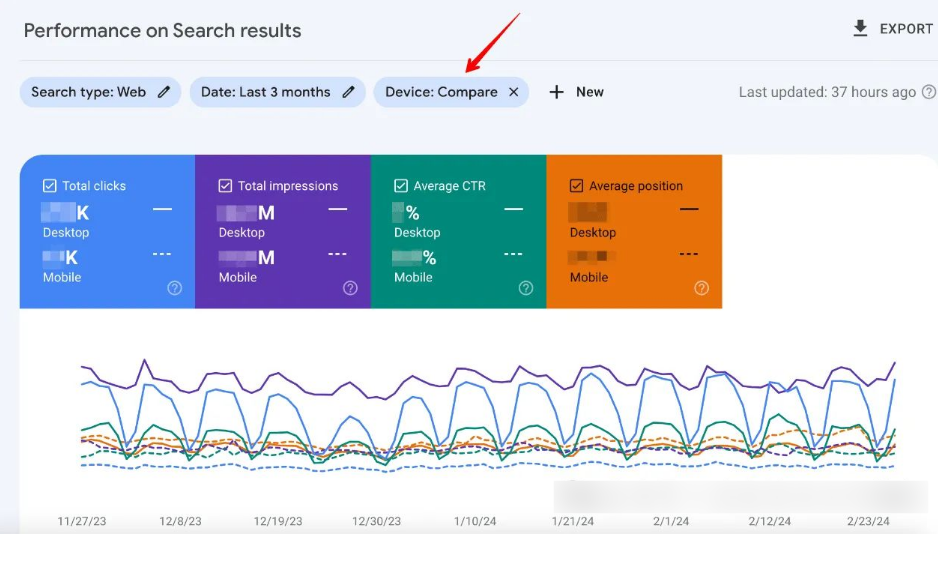Remove the Device: Compare filter
Image resolution: width=938 pixels, height=561 pixels.
click(x=513, y=92)
